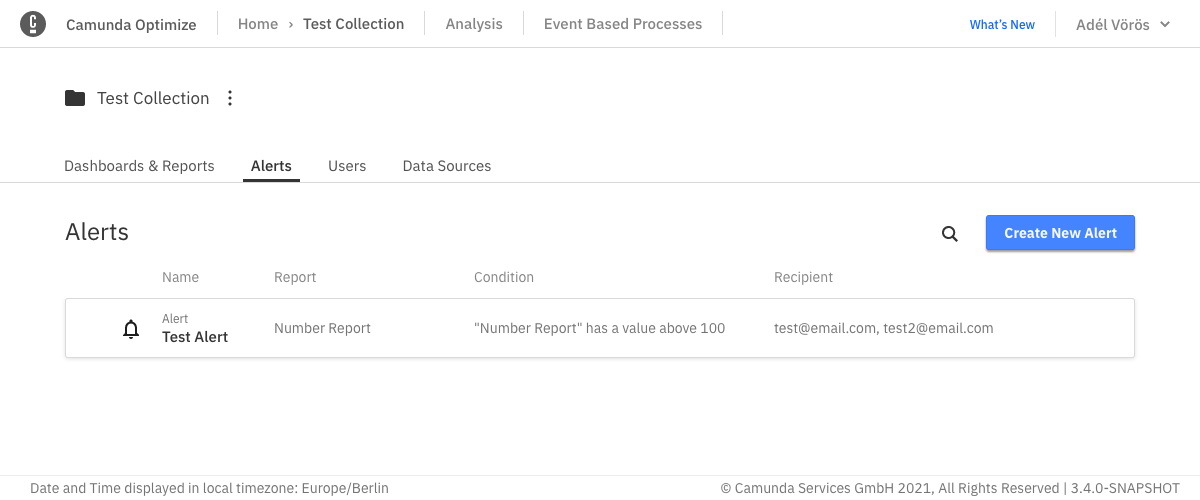Click the bell icon on Test Alert
Image resolution: width=1200 pixels, height=500 pixels.
pyautogui.click(x=131, y=329)
